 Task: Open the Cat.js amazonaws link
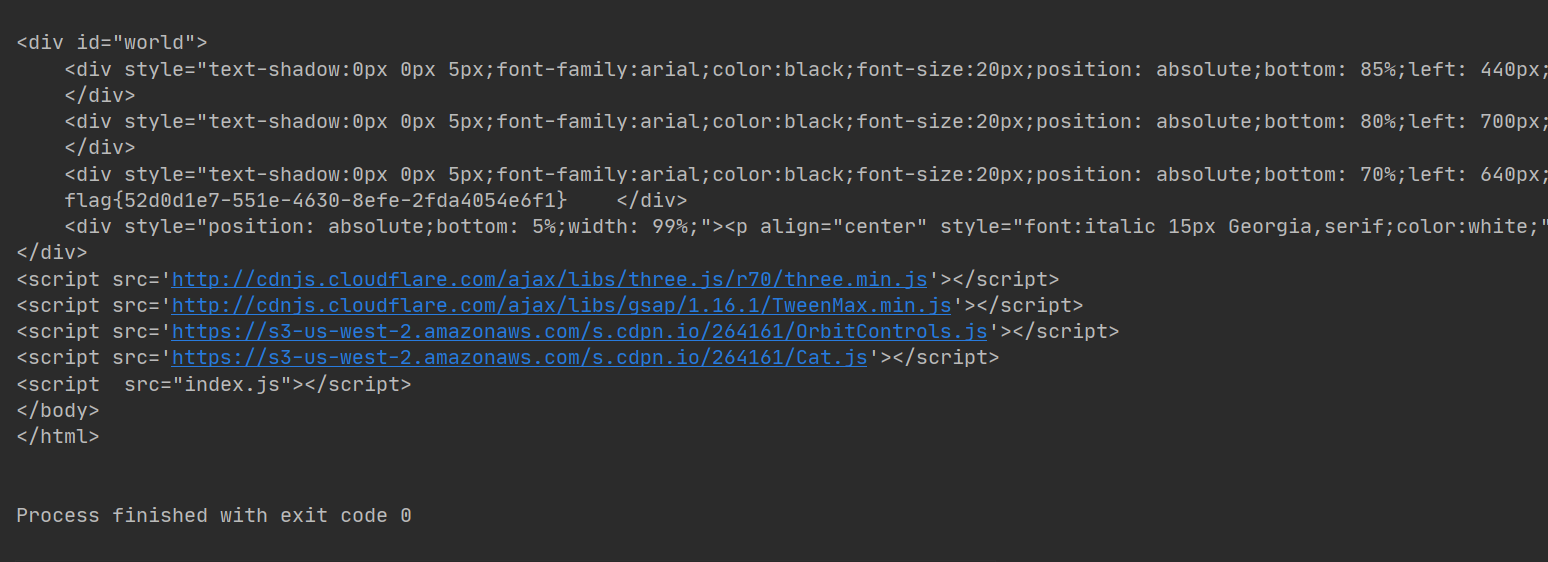point(519,357)
